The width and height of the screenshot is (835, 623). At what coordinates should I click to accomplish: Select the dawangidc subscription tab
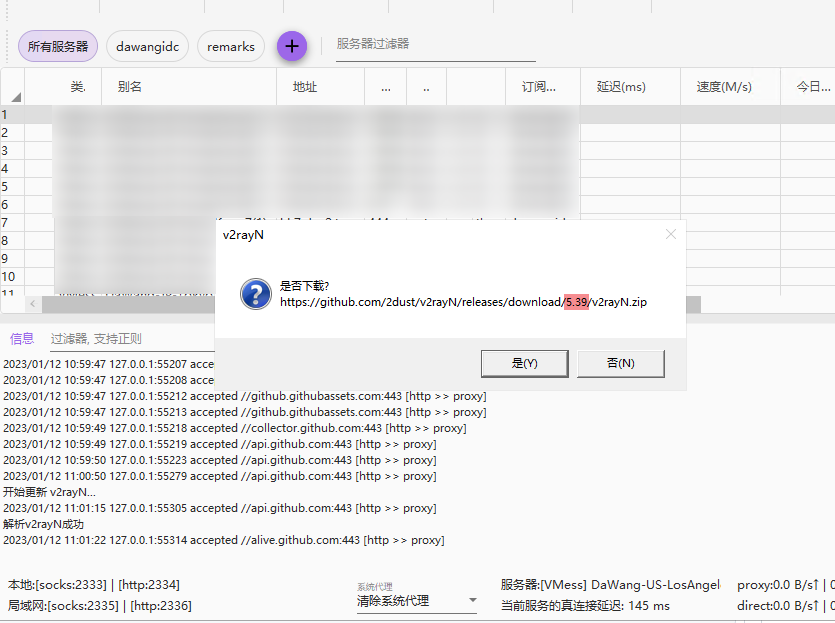coord(148,46)
